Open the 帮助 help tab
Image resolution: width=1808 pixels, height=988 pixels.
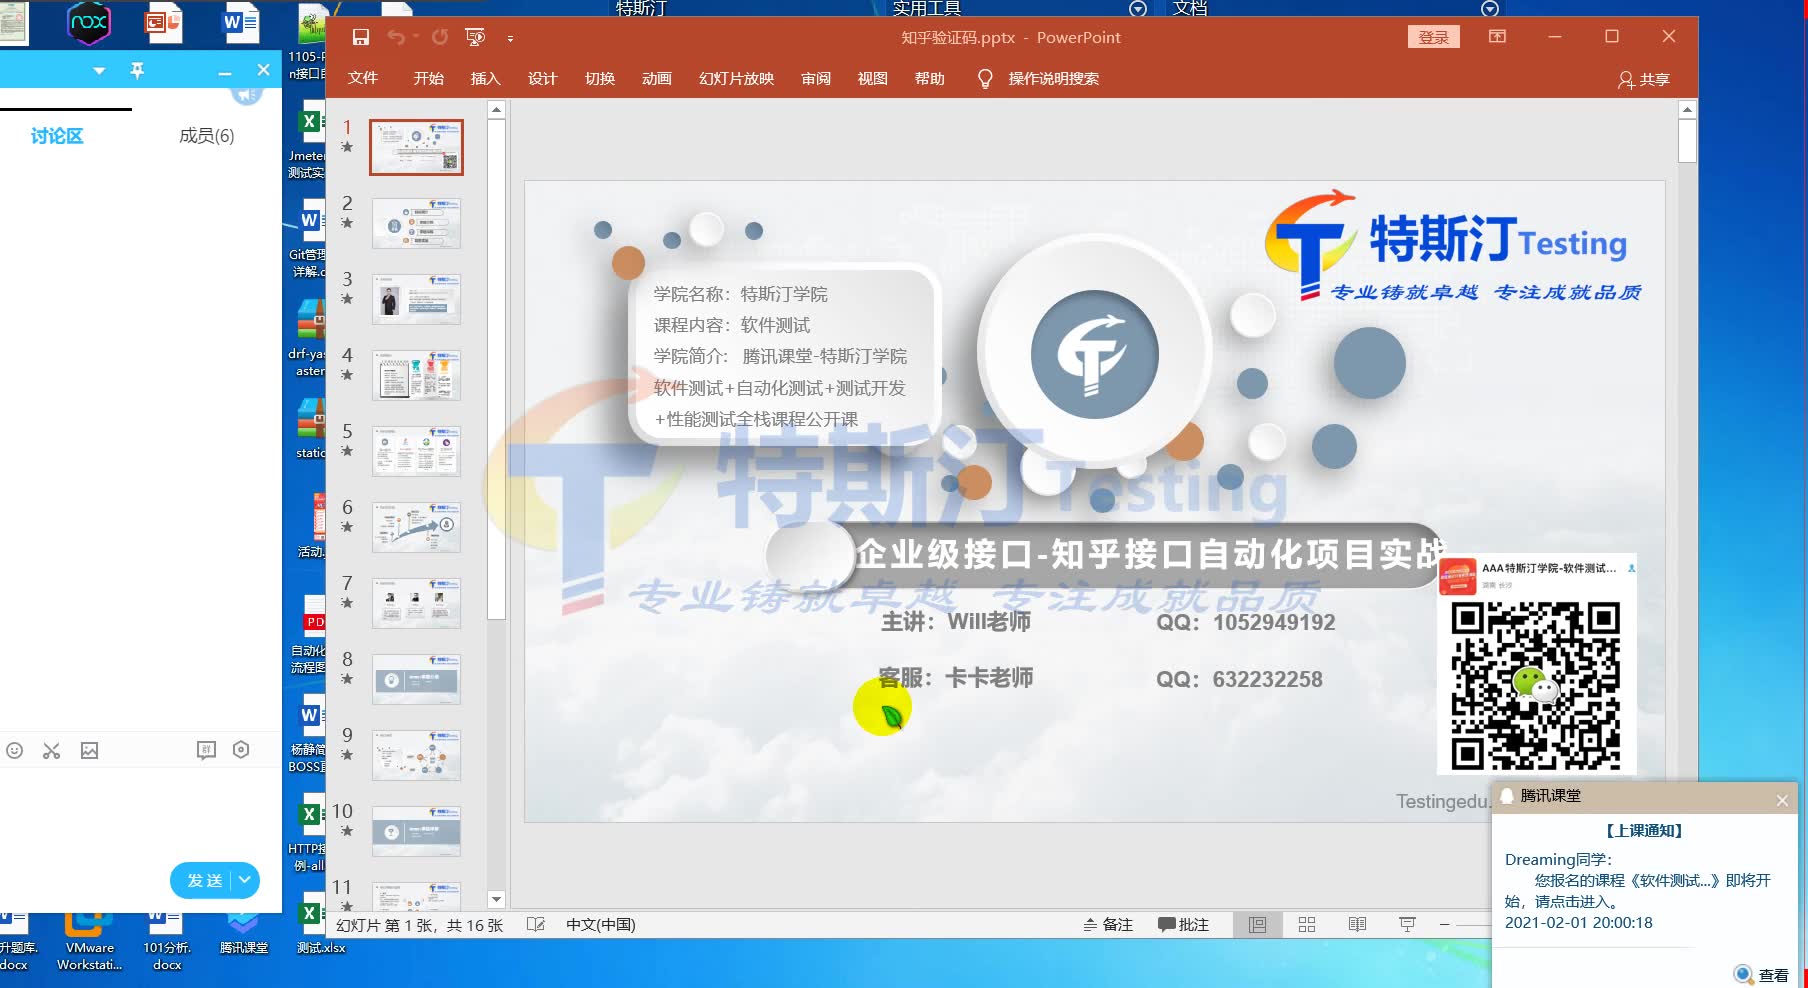coord(930,78)
